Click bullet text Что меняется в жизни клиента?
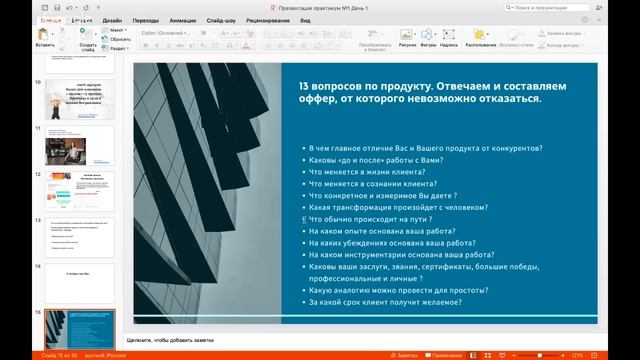Screen dimensions: 640x360 (x=367, y=172)
